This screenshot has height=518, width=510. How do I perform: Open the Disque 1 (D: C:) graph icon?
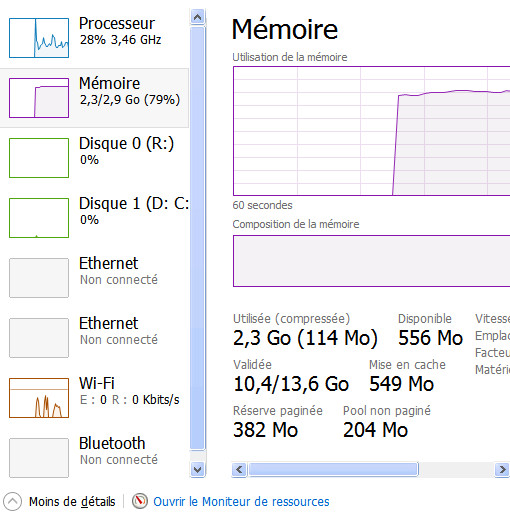[x=39, y=218]
